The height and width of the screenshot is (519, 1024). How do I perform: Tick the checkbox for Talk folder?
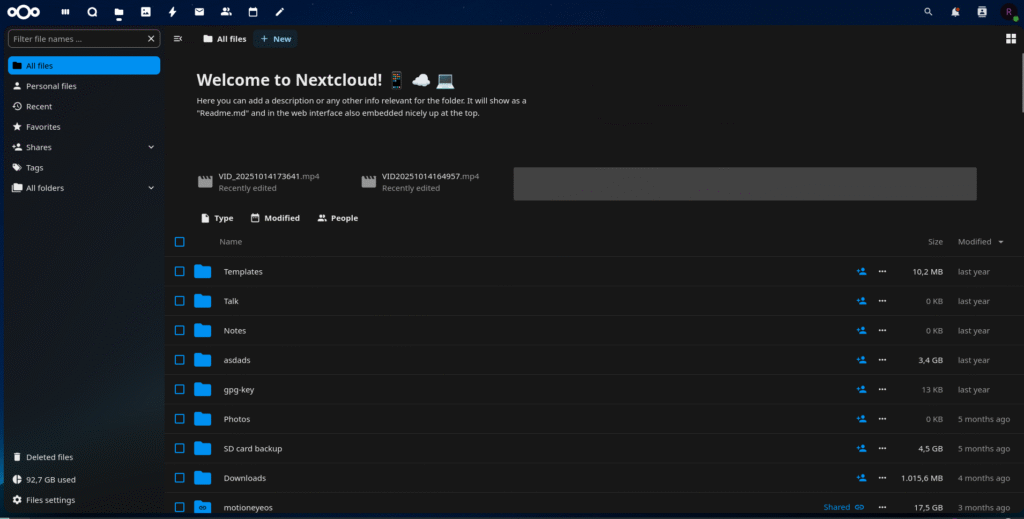(180, 301)
